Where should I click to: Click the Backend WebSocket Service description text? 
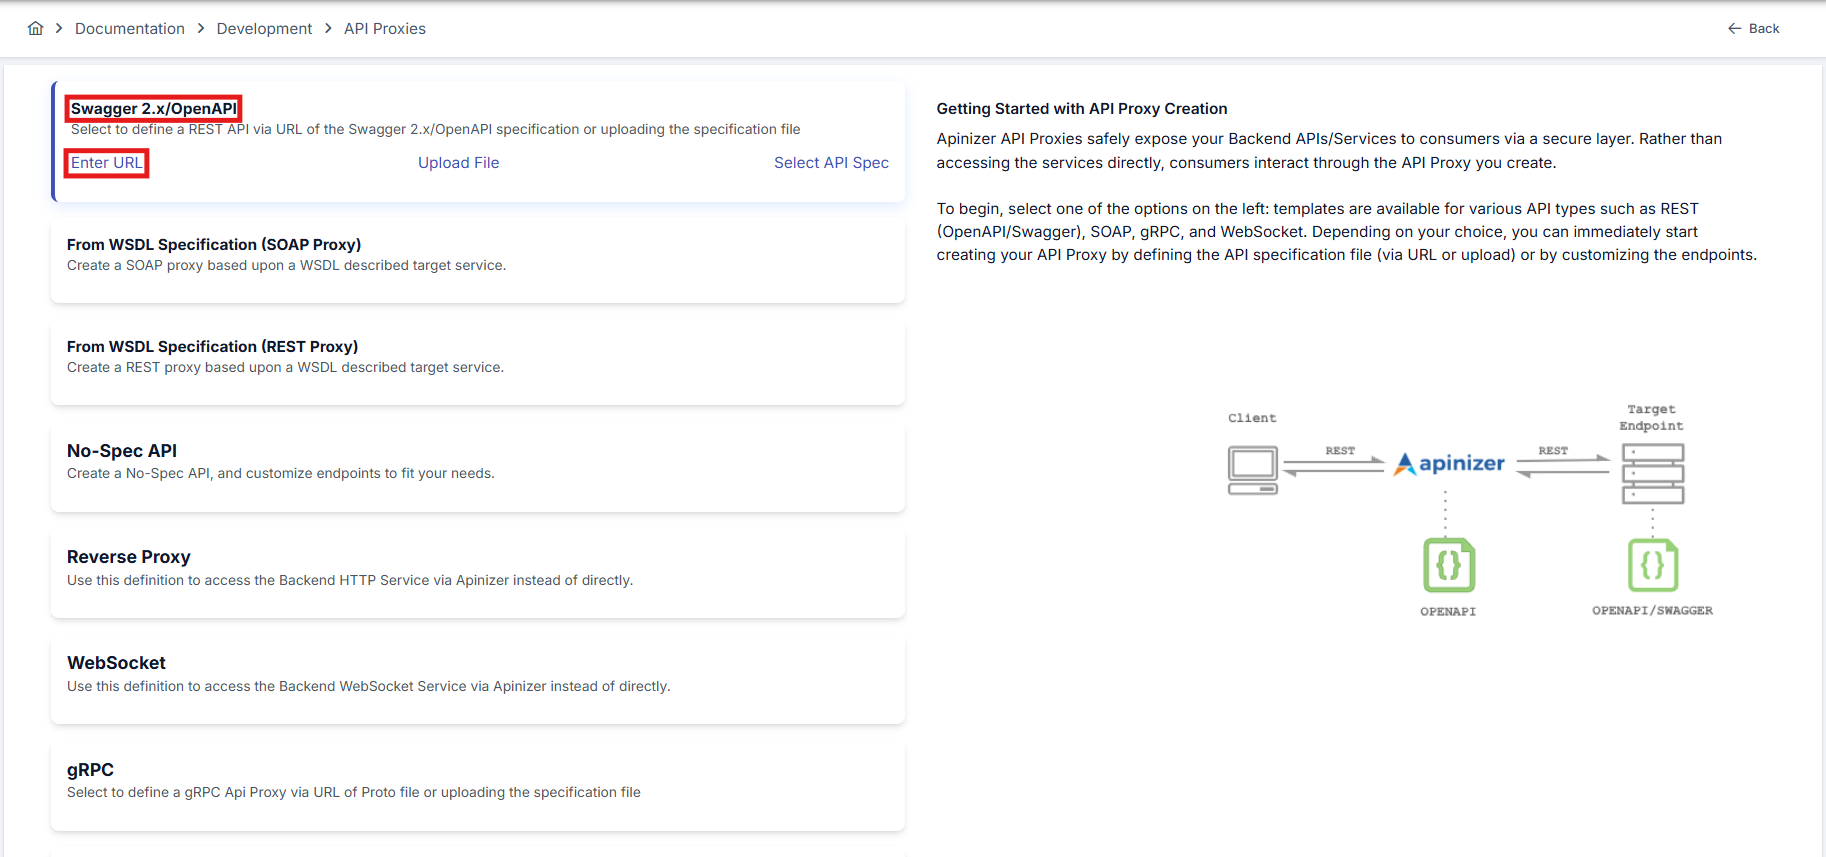(369, 686)
